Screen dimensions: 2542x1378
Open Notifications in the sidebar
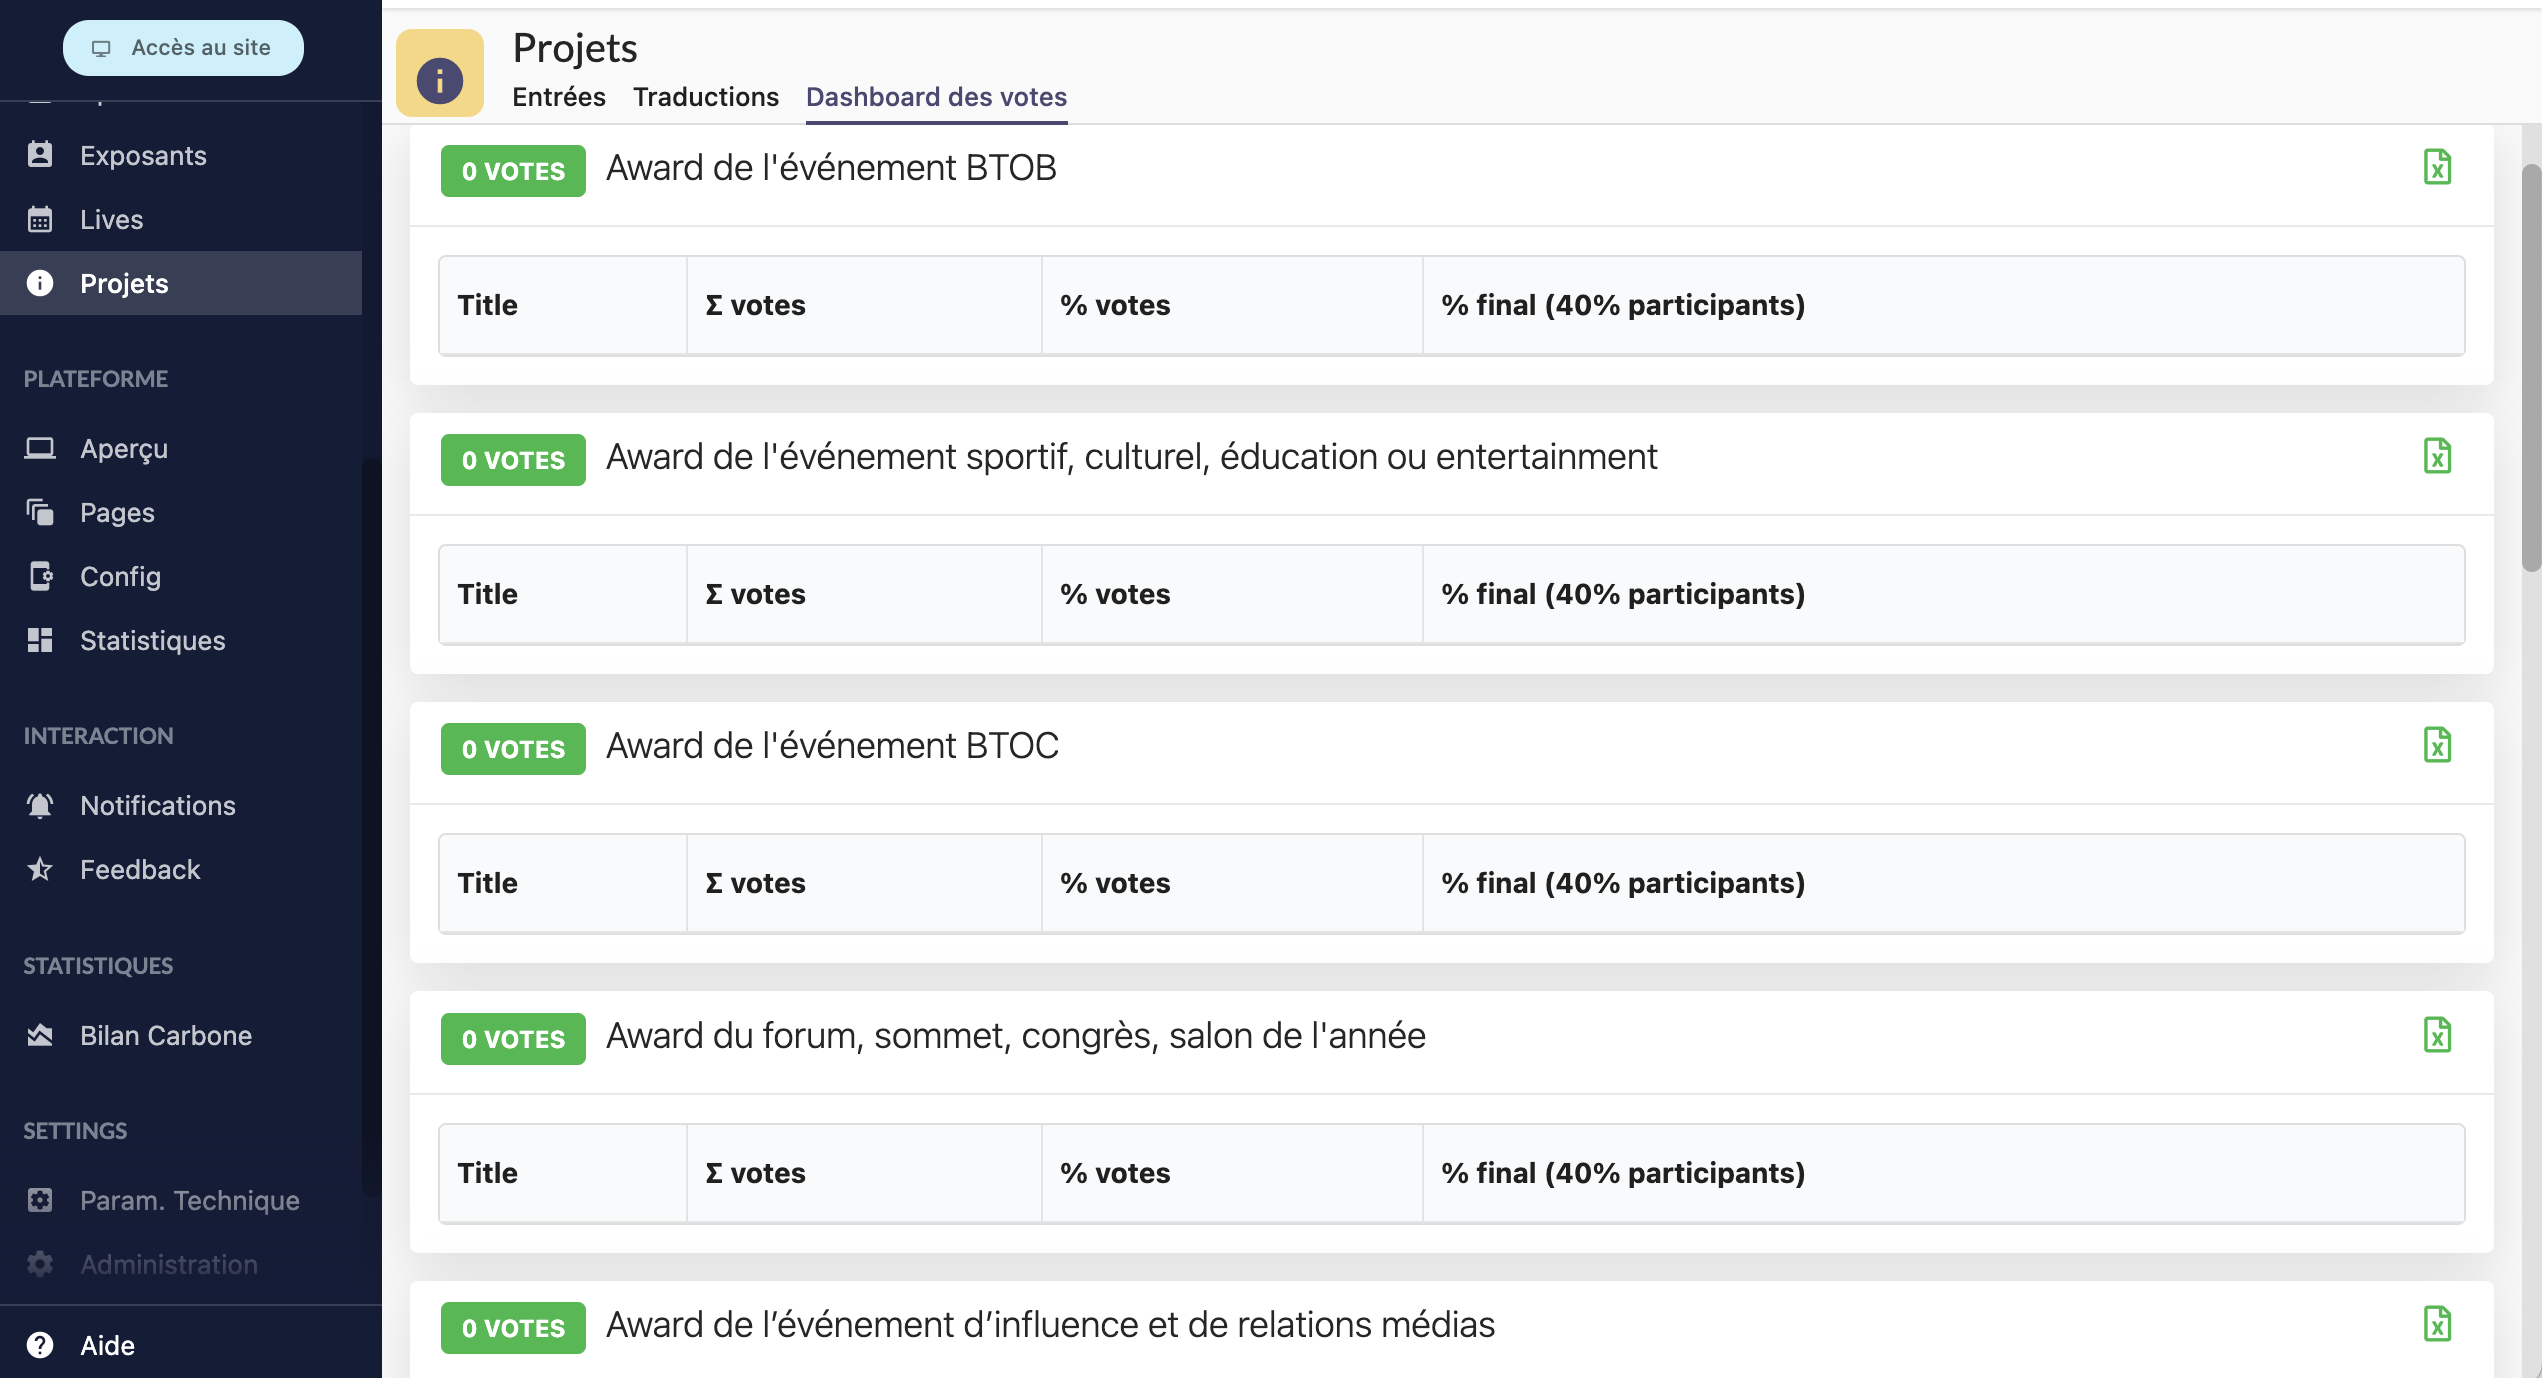(x=181, y=805)
